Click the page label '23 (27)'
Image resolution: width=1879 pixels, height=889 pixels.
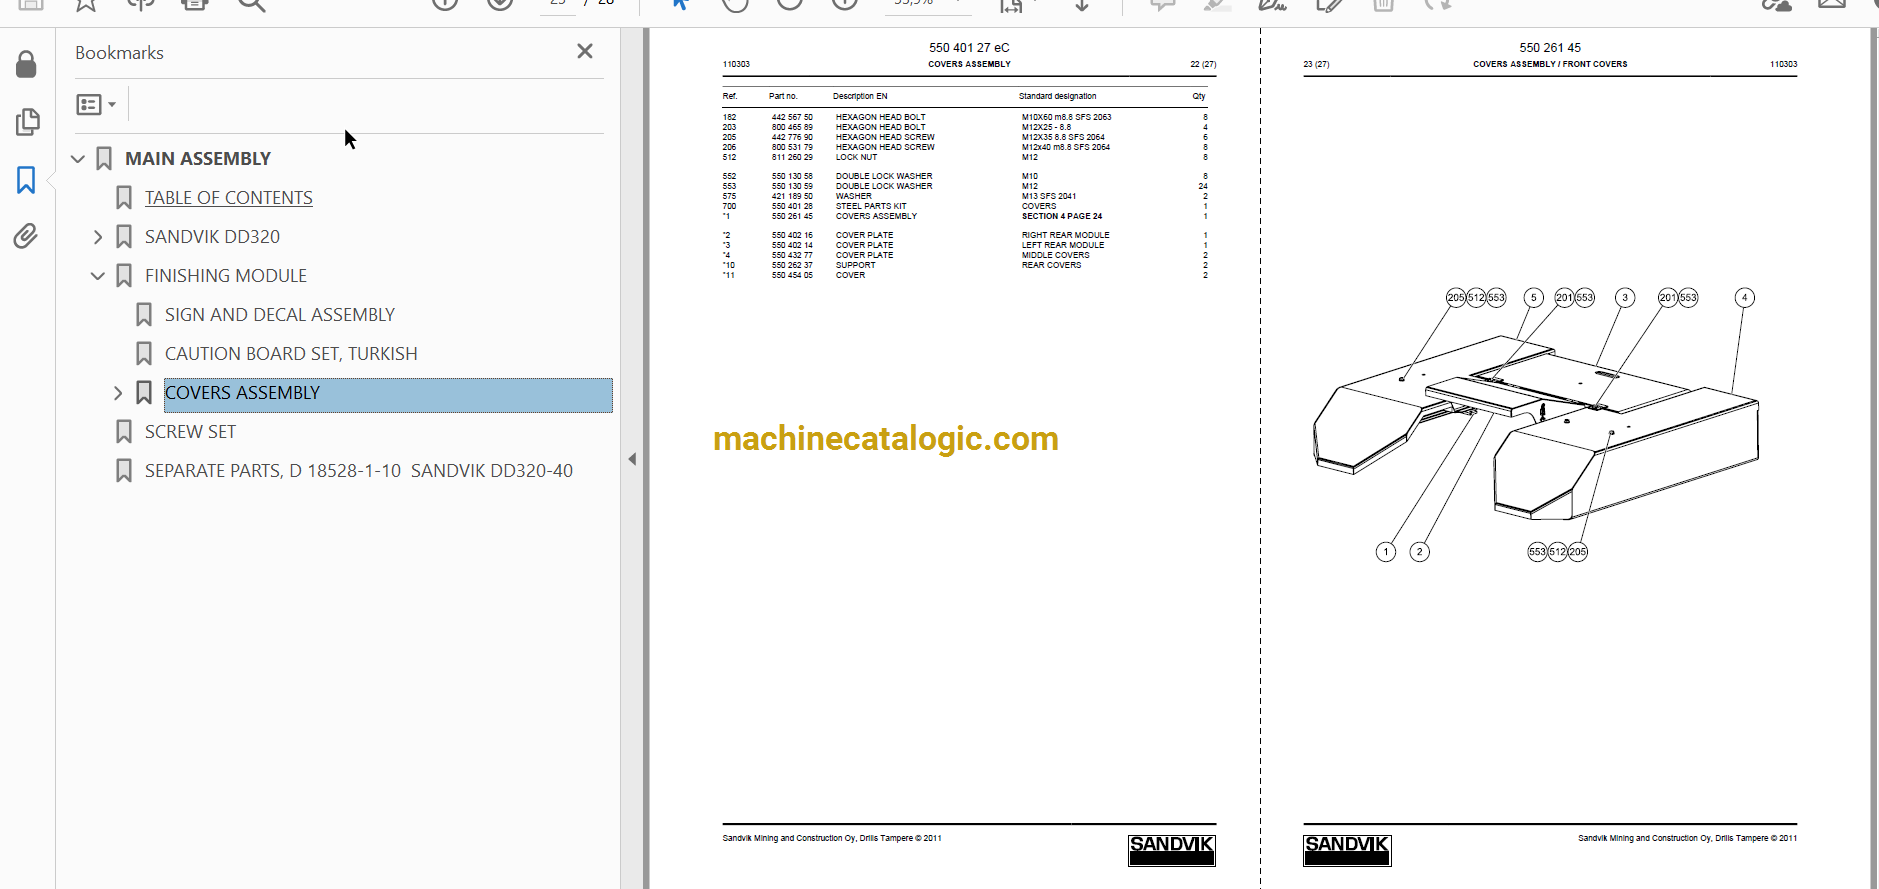coord(1316,64)
